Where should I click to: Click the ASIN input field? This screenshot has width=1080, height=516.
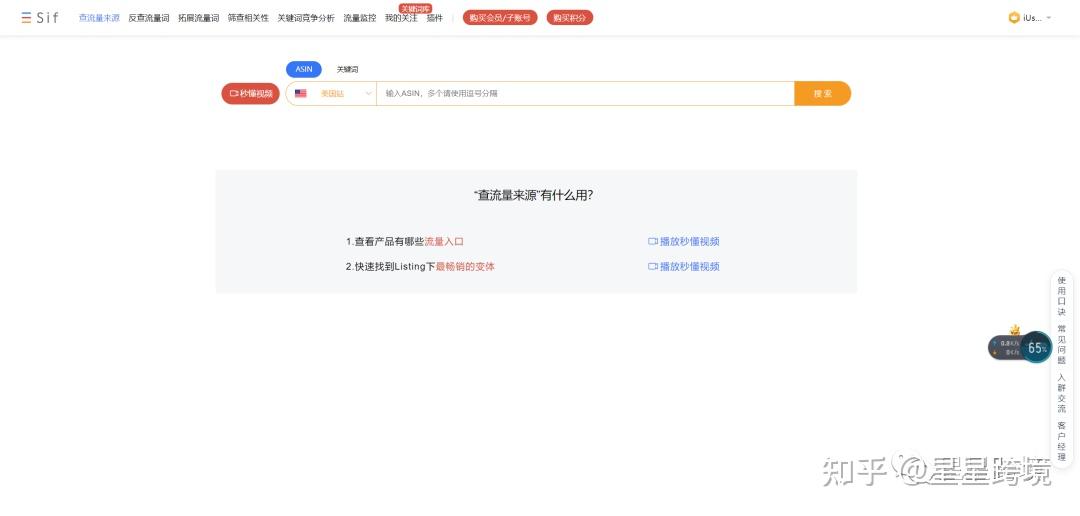point(585,94)
